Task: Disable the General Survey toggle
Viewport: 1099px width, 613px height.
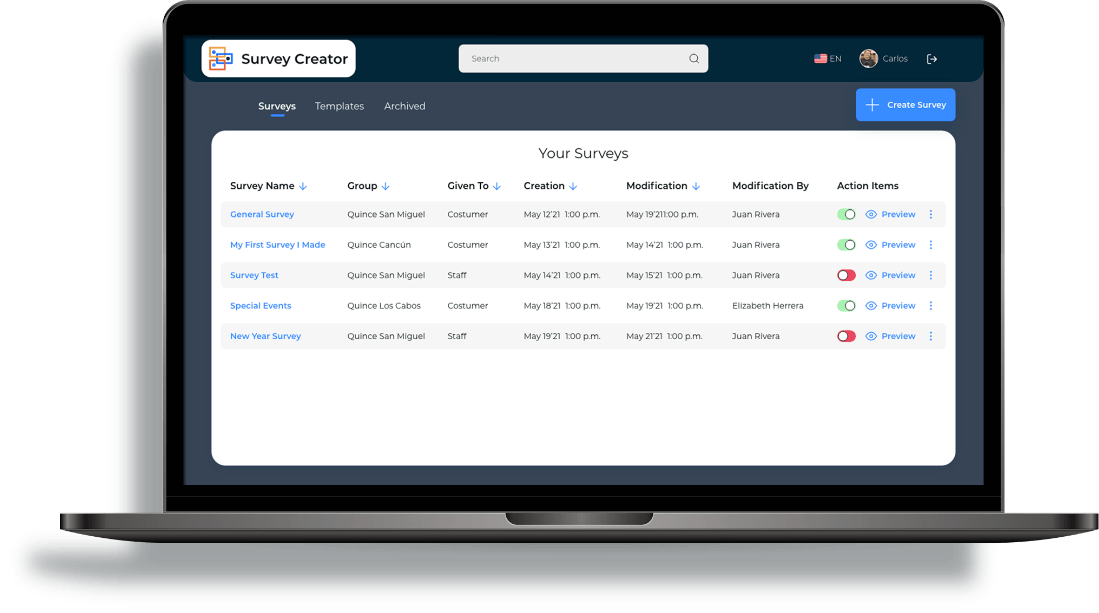Action: tap(845, 214)
